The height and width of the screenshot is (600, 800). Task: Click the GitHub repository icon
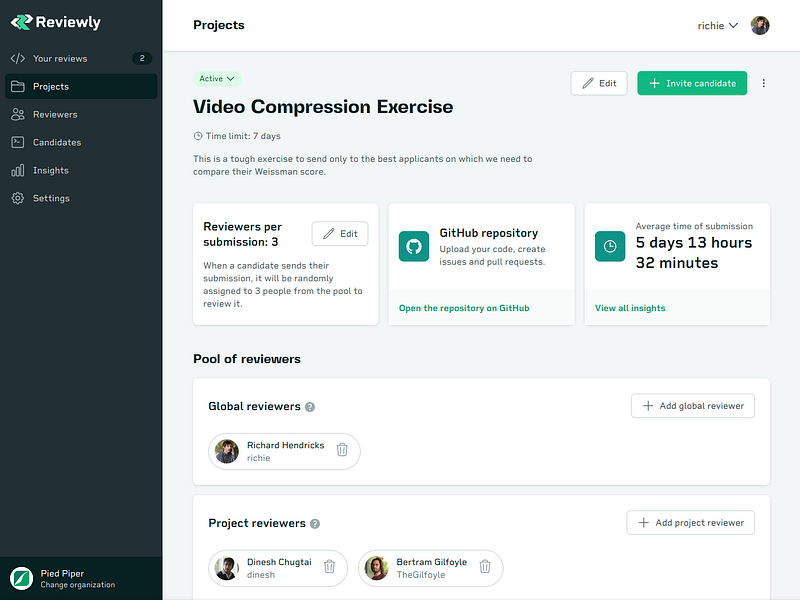[x=414, y=246]
